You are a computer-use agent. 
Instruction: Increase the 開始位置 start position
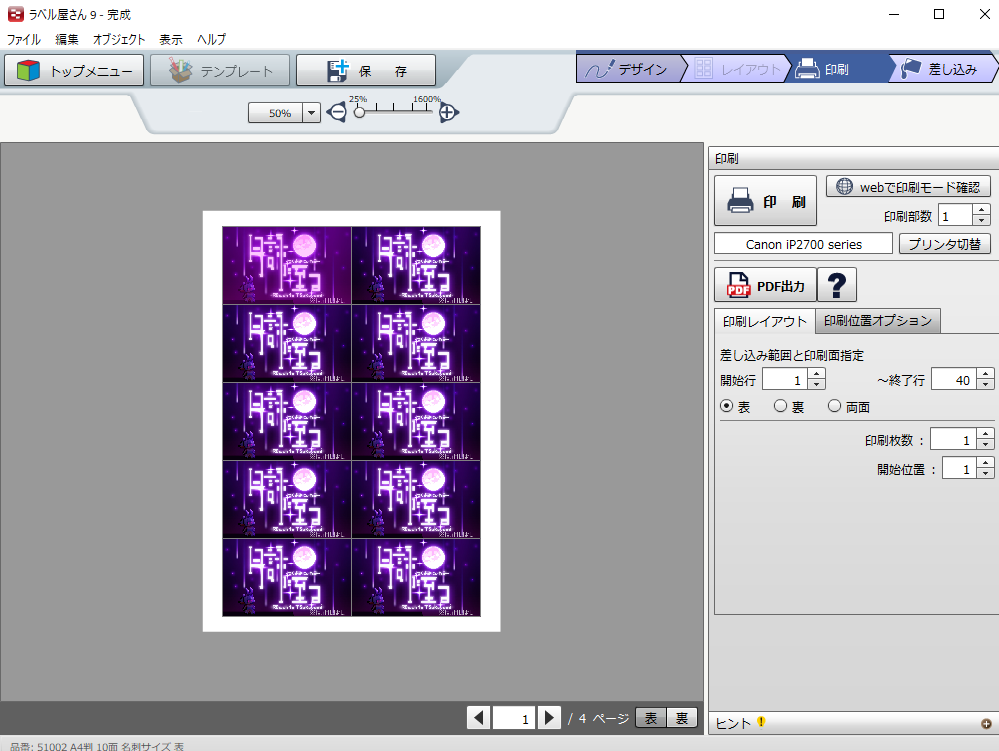click(986, 463)
